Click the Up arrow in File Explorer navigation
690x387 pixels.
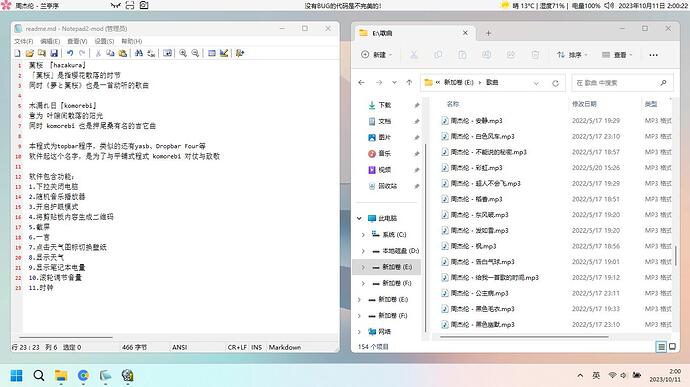409,82
